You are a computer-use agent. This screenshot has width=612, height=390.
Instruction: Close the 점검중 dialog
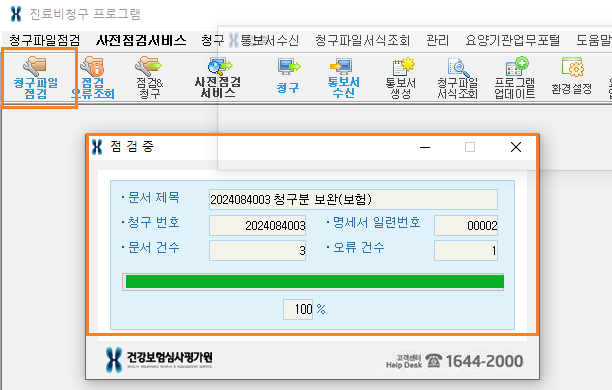coord(516,148)
